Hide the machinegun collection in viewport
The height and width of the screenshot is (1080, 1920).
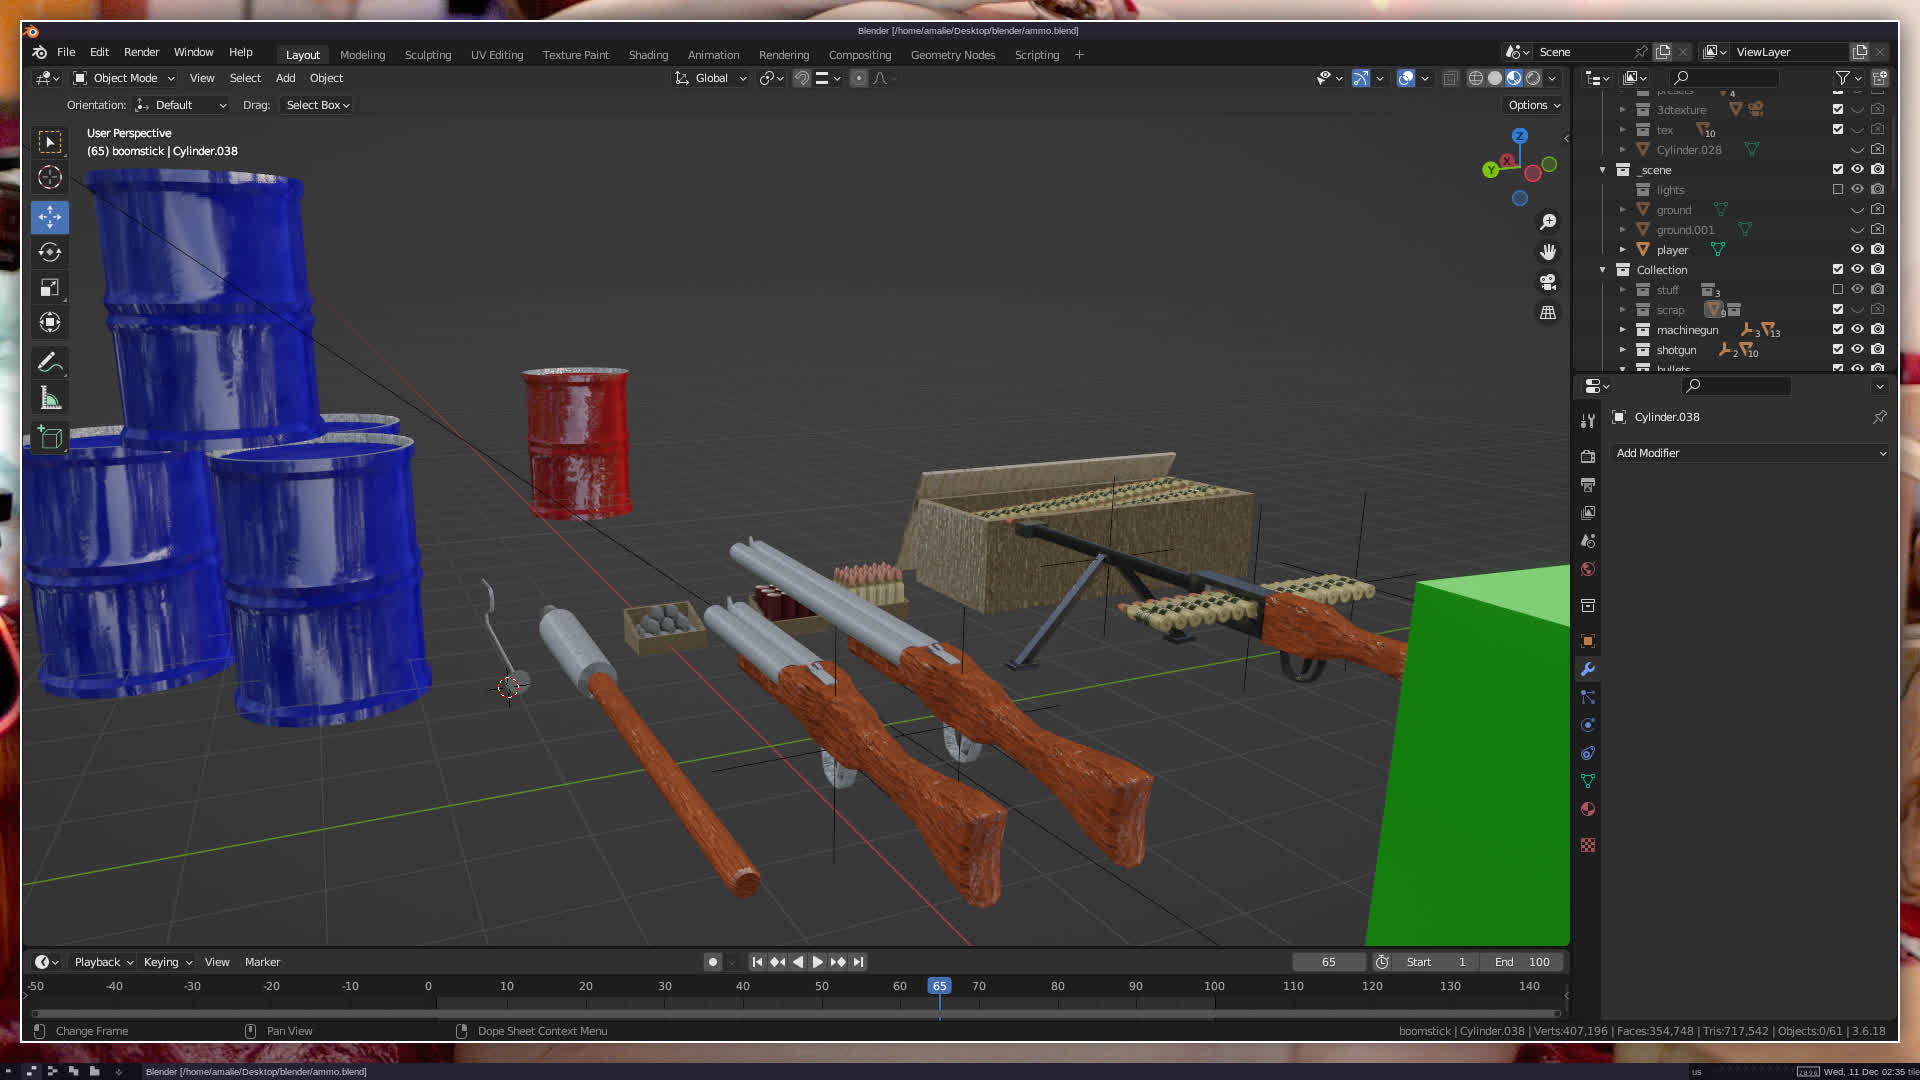[x=1857, y=329]
